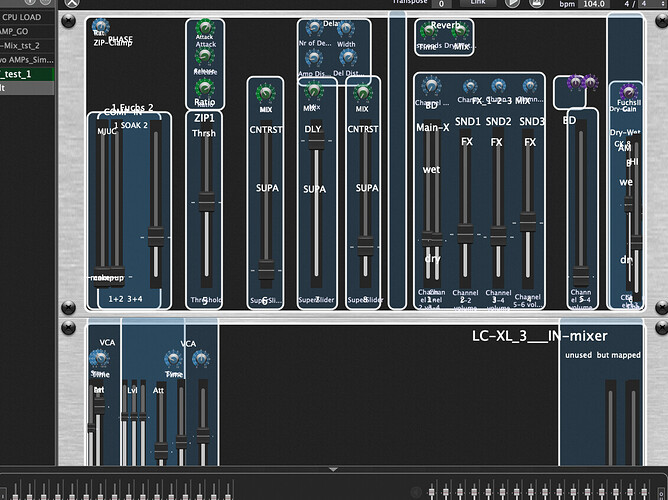Toggle the metronome icon in top bar
This screenshot has width=668, height=500.
[536, 3]
